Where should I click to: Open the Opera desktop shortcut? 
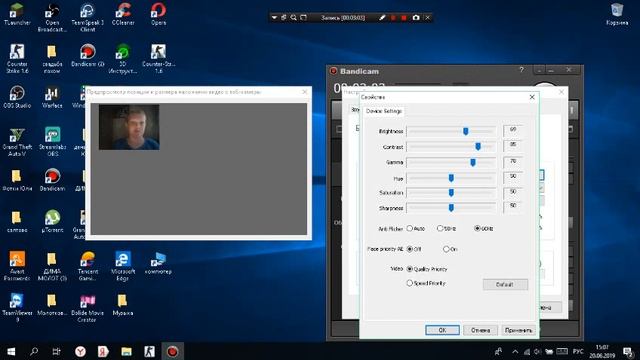pos(158,15)
